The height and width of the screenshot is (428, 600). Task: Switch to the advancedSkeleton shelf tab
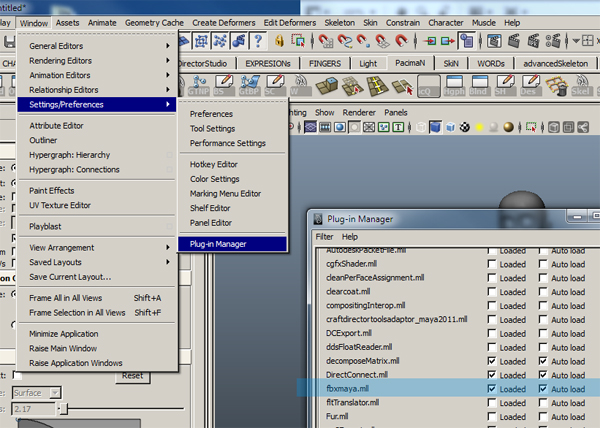[555, 63]
